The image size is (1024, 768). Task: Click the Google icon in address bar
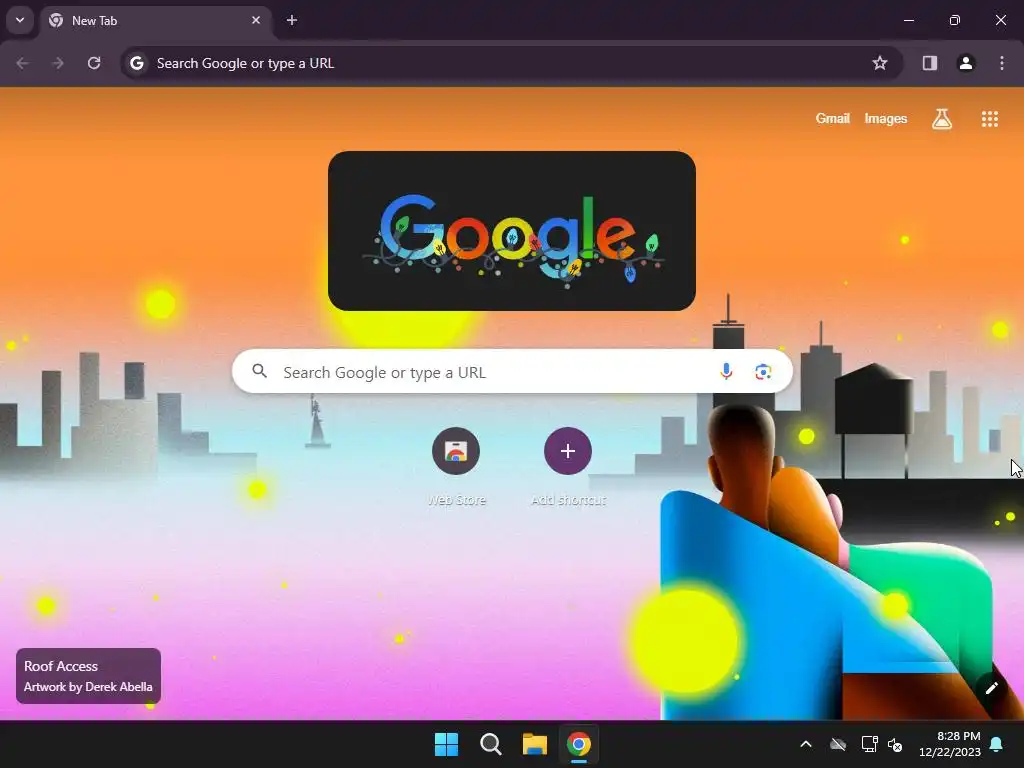136,63
